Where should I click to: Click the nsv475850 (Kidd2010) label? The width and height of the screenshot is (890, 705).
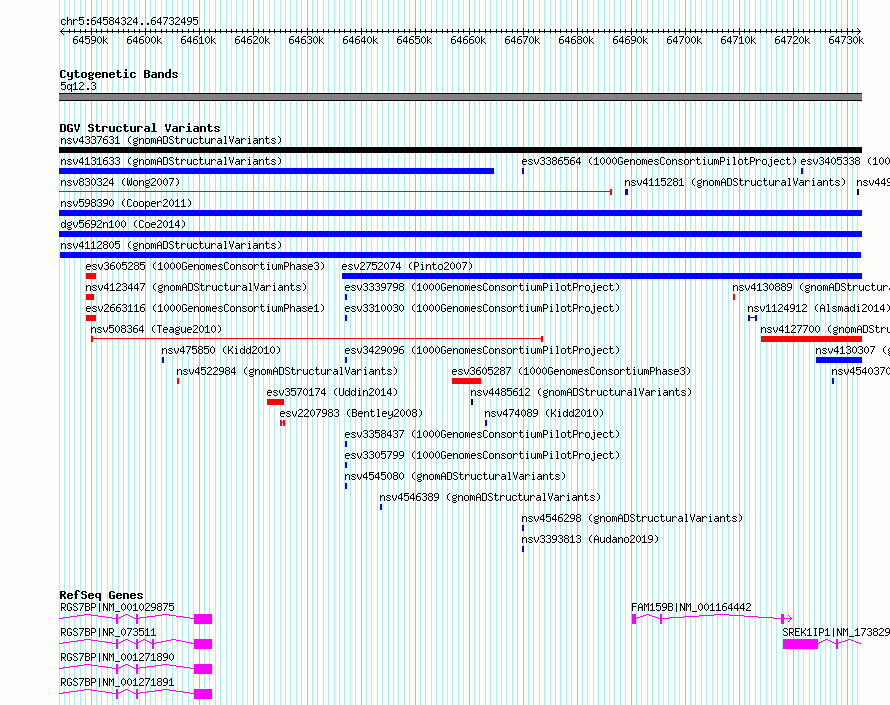pyautogui.click(x=221, y=350)
